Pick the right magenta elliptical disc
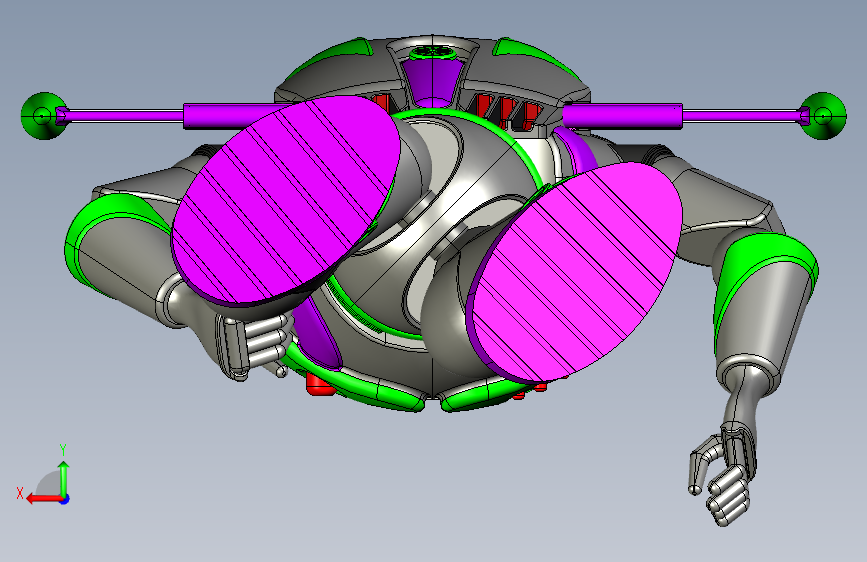Screen dimensions: 867x562 pos(575,273)
